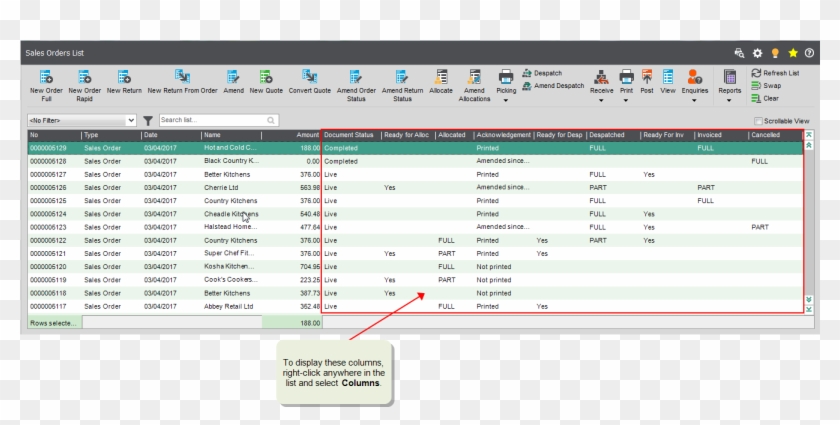Click Refresh List
Image resolution: width=840 pixels, height=425 pixels.
[775, 73]
